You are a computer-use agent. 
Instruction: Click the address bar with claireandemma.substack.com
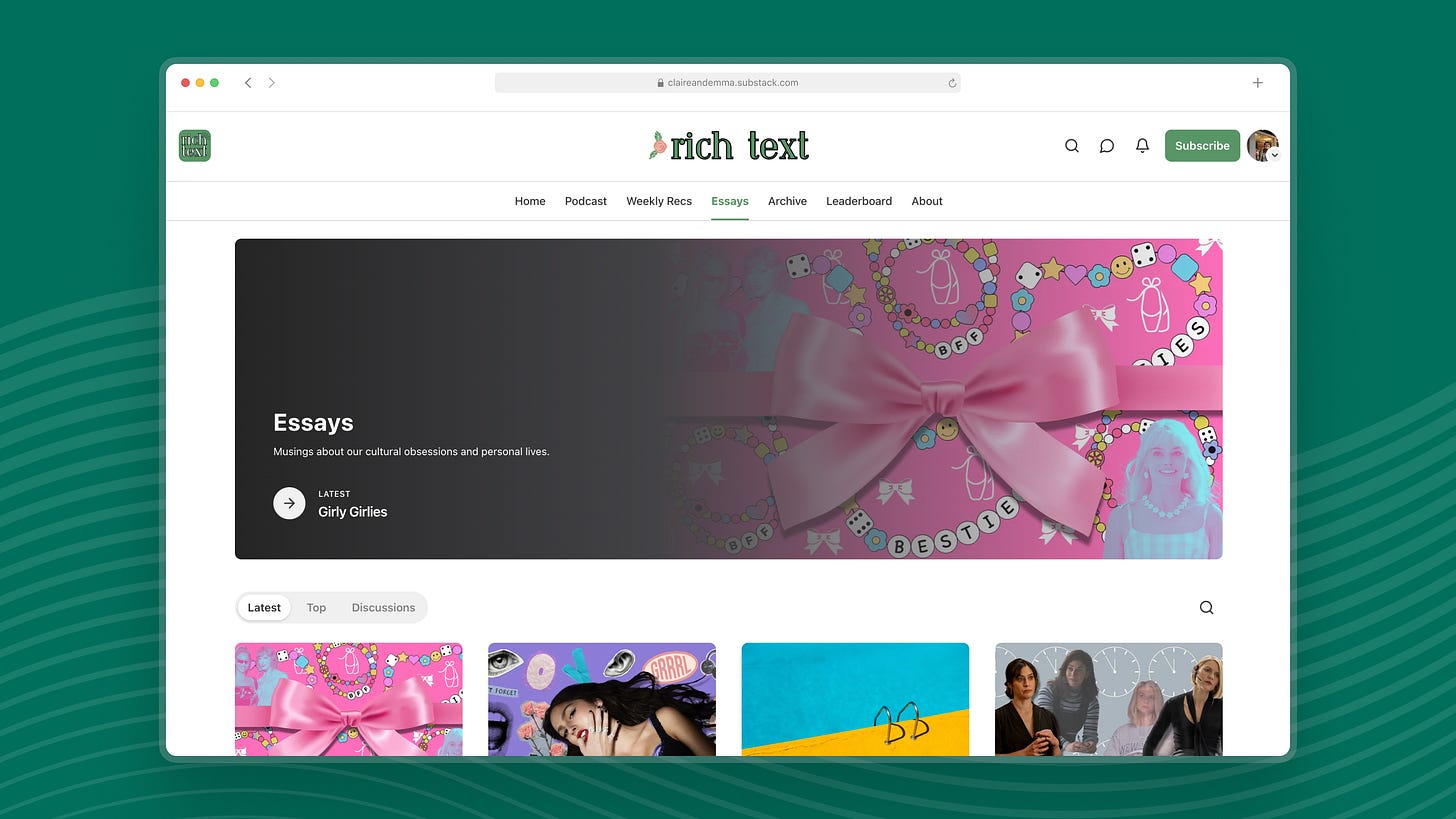(728, 83)
